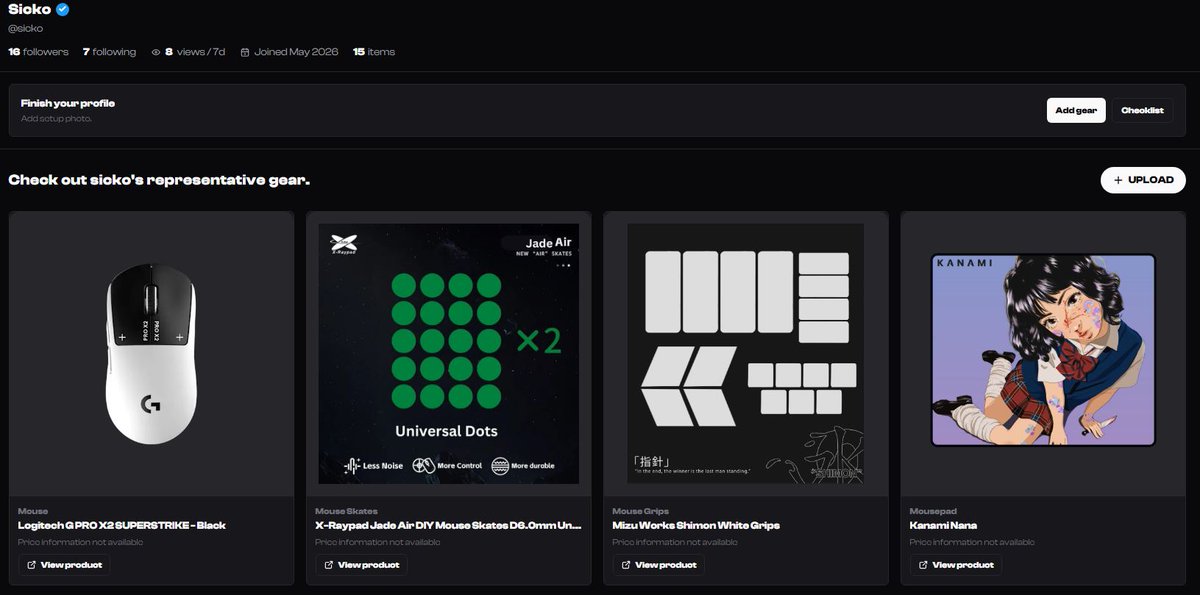Click the Add gear button
This screenshot has width=1200, height=595.
1076,110
